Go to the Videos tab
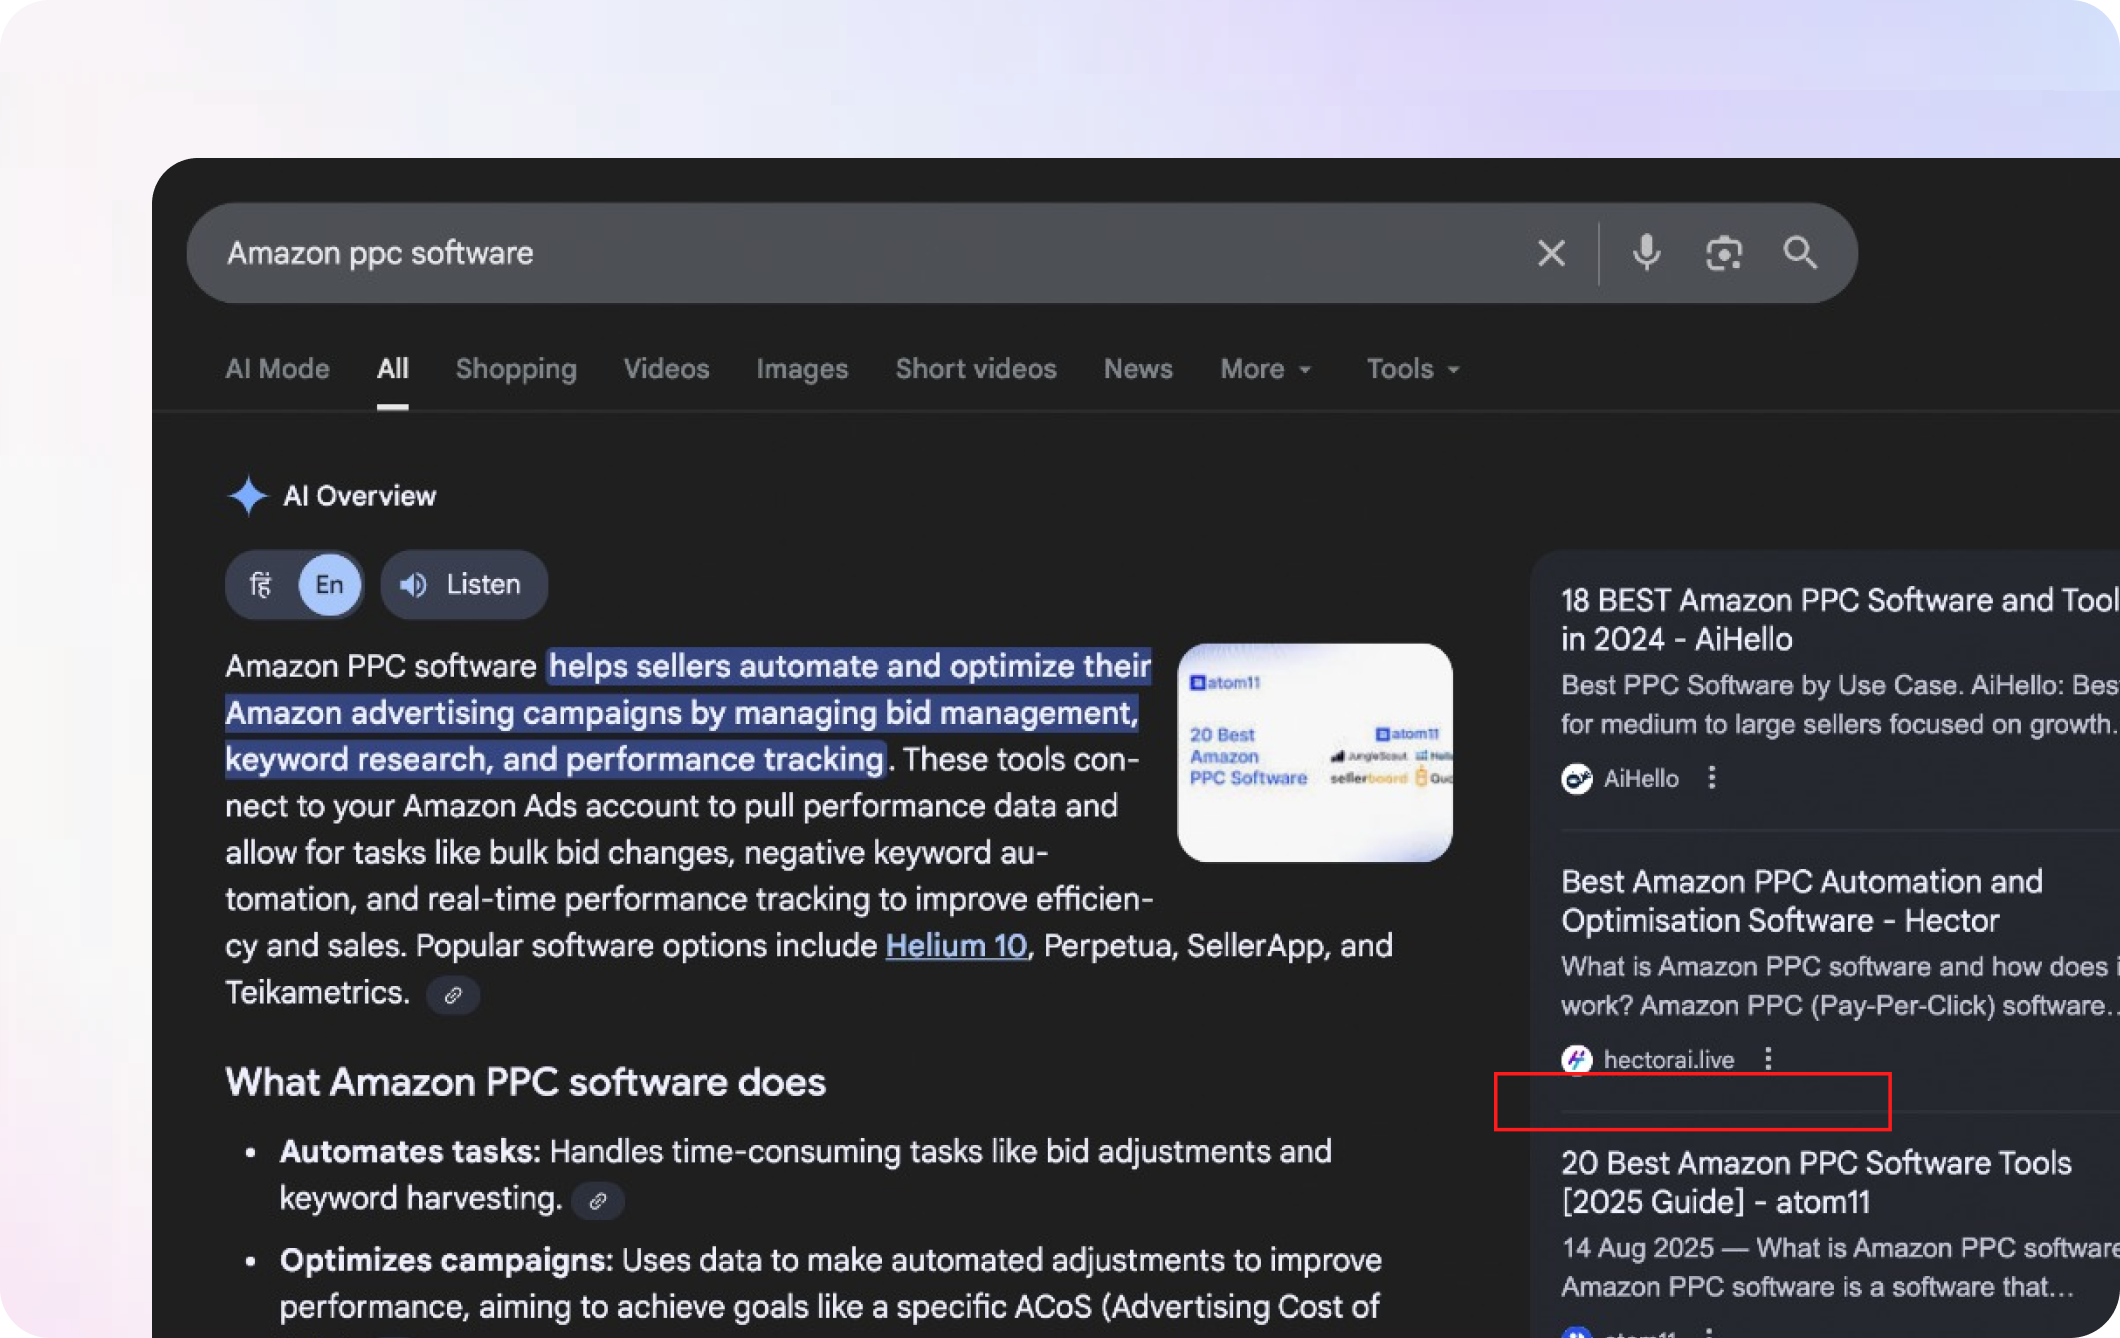 (x=667, y=369)
